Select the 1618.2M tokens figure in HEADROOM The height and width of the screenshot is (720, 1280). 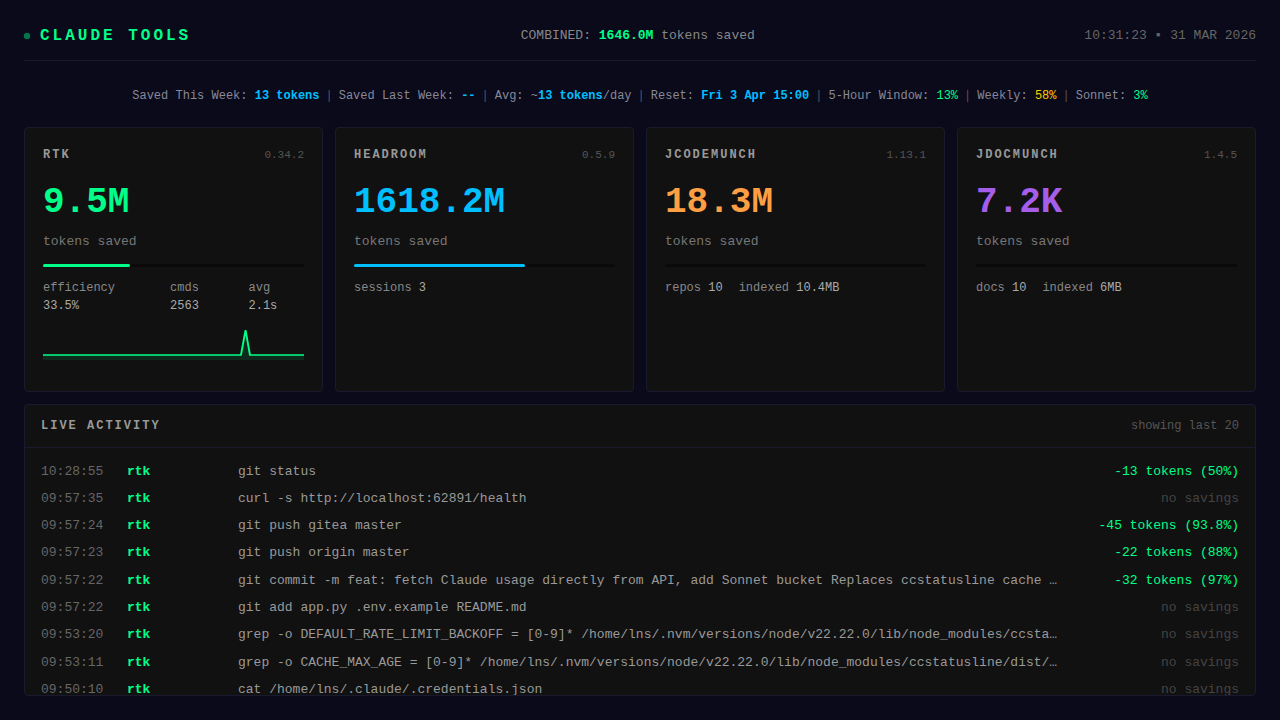[x=429, y=202]
